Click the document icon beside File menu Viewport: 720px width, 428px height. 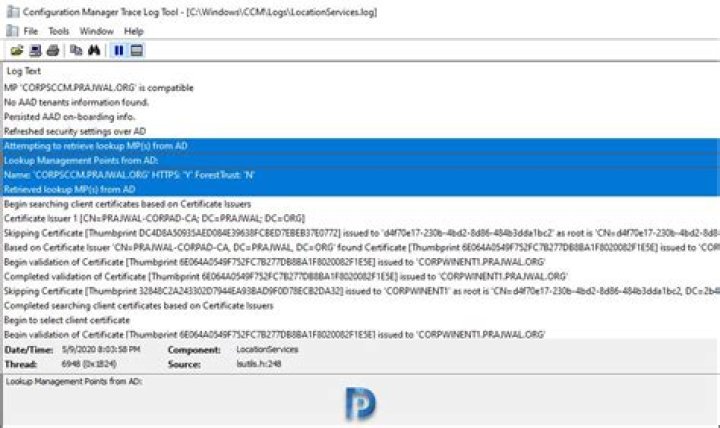point(12,31)
